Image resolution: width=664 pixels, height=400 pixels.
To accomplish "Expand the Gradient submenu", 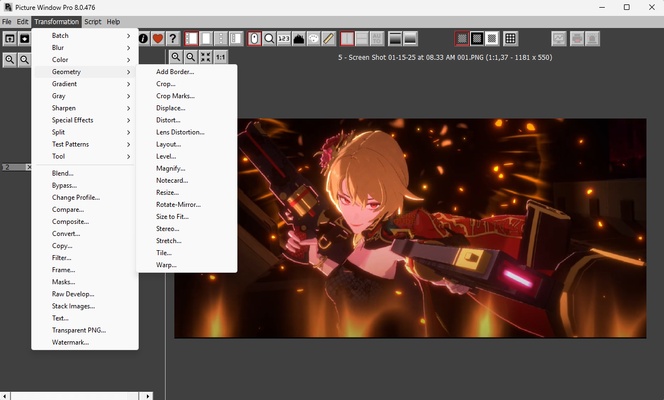I will pos(85,84).
